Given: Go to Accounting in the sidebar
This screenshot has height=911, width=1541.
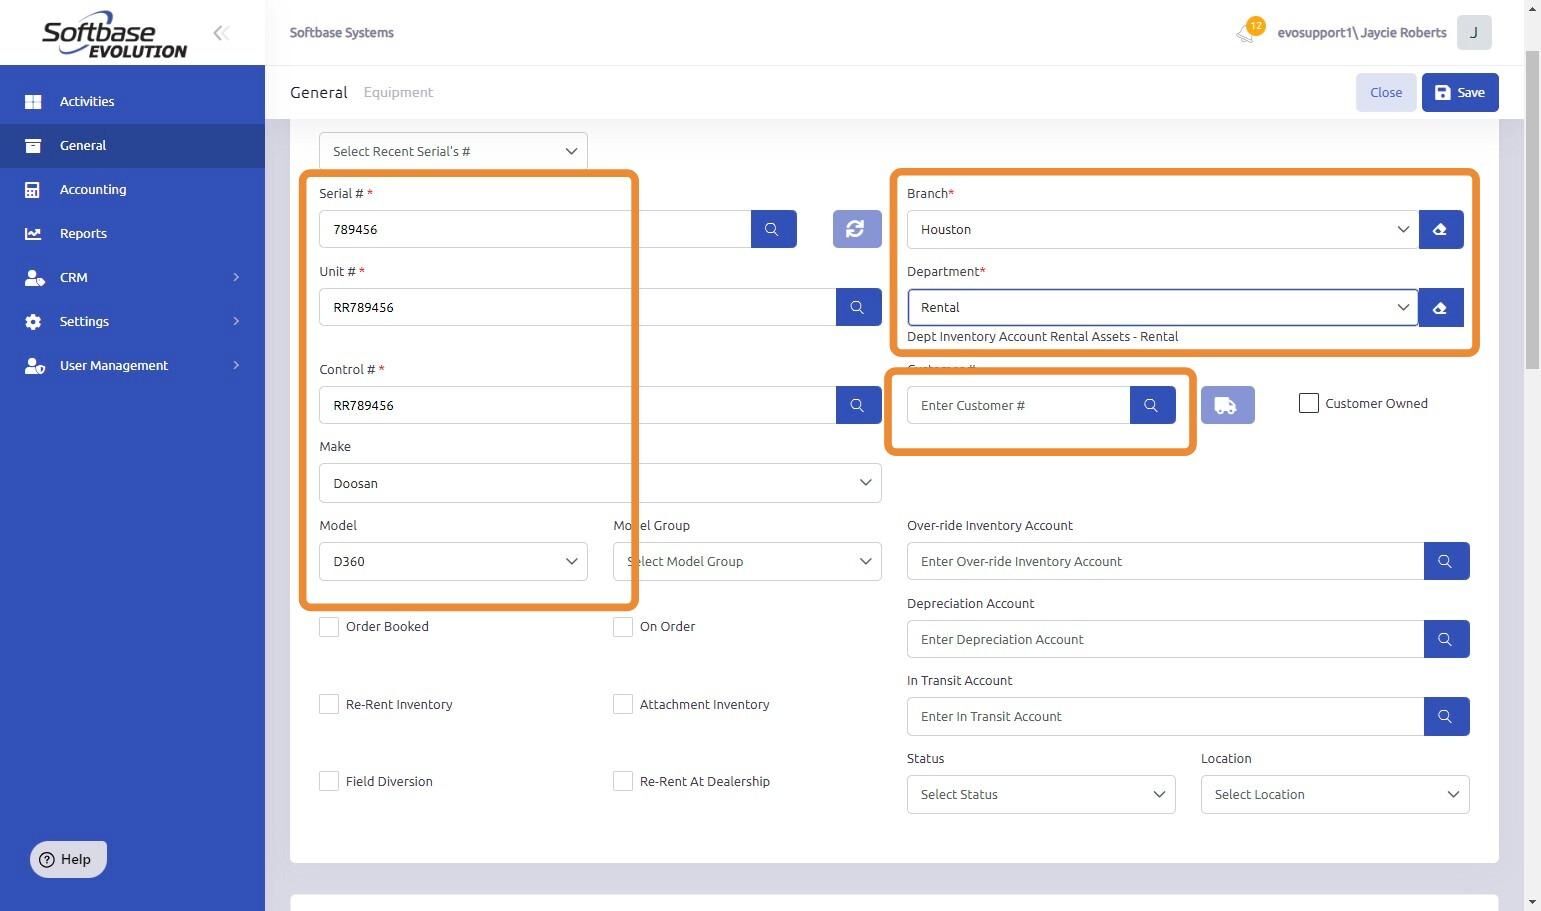Looking at the screenshot, I should tap(132, 189).
